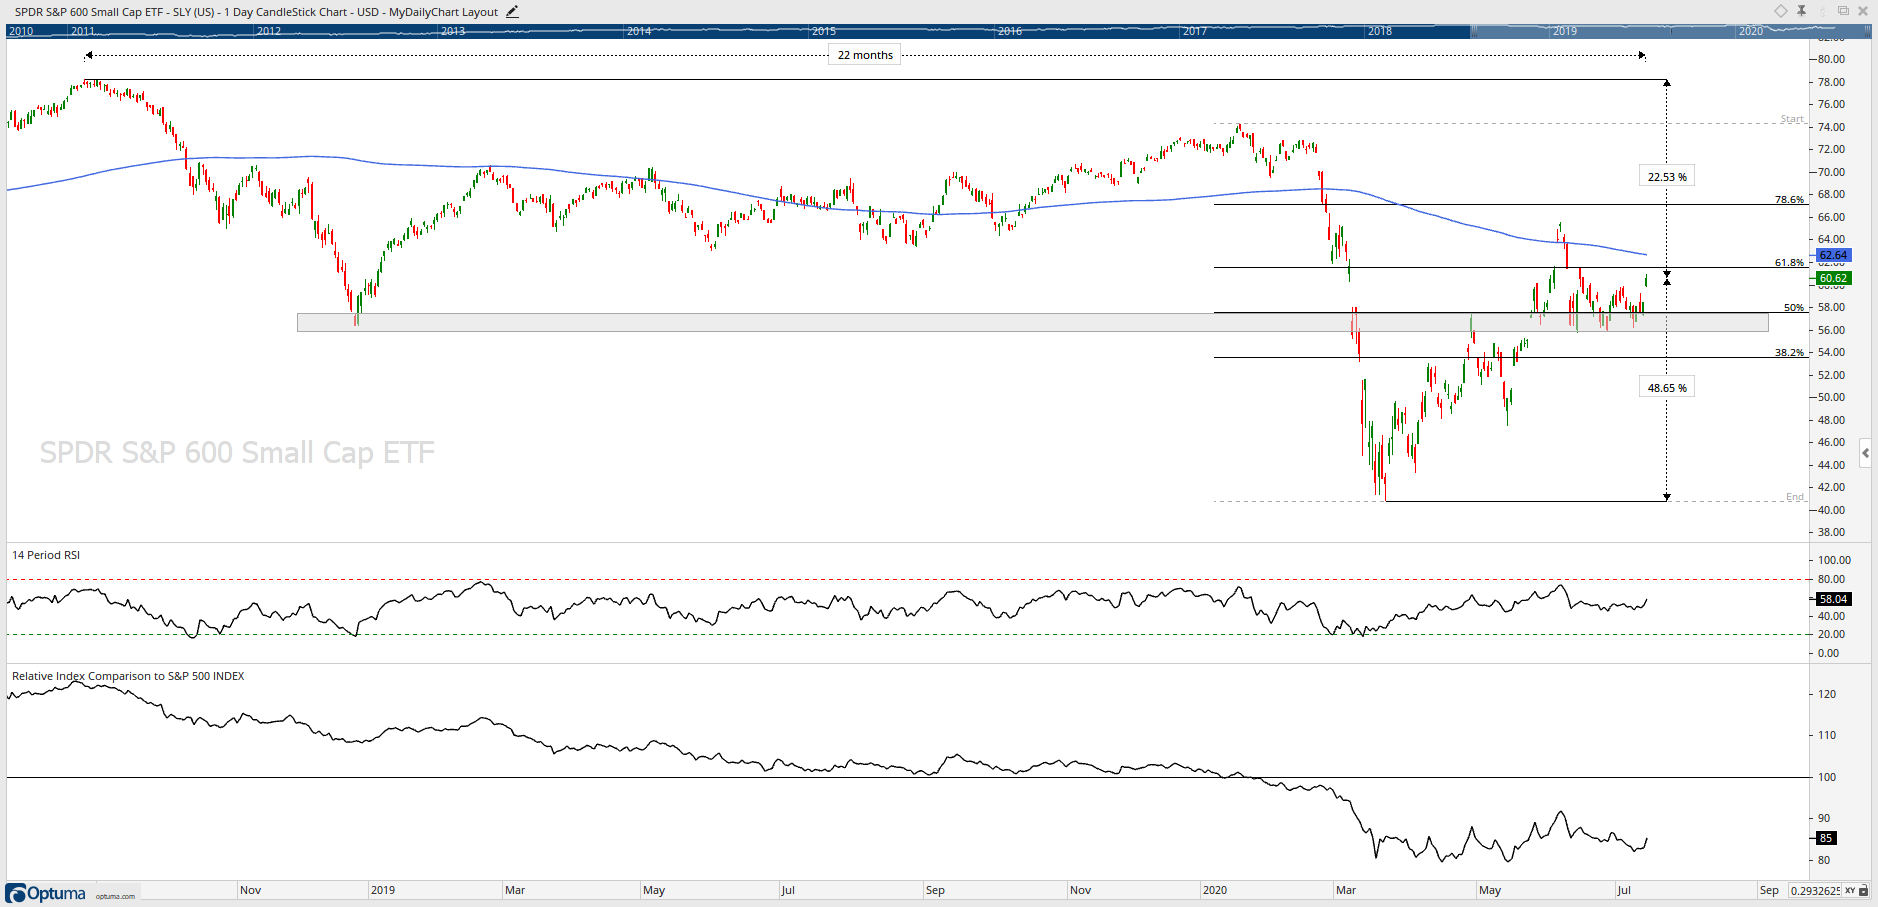Click the right handle of the navigator range slider
The height and width of the screenshot is (907, 1878).
point(1868,31)
